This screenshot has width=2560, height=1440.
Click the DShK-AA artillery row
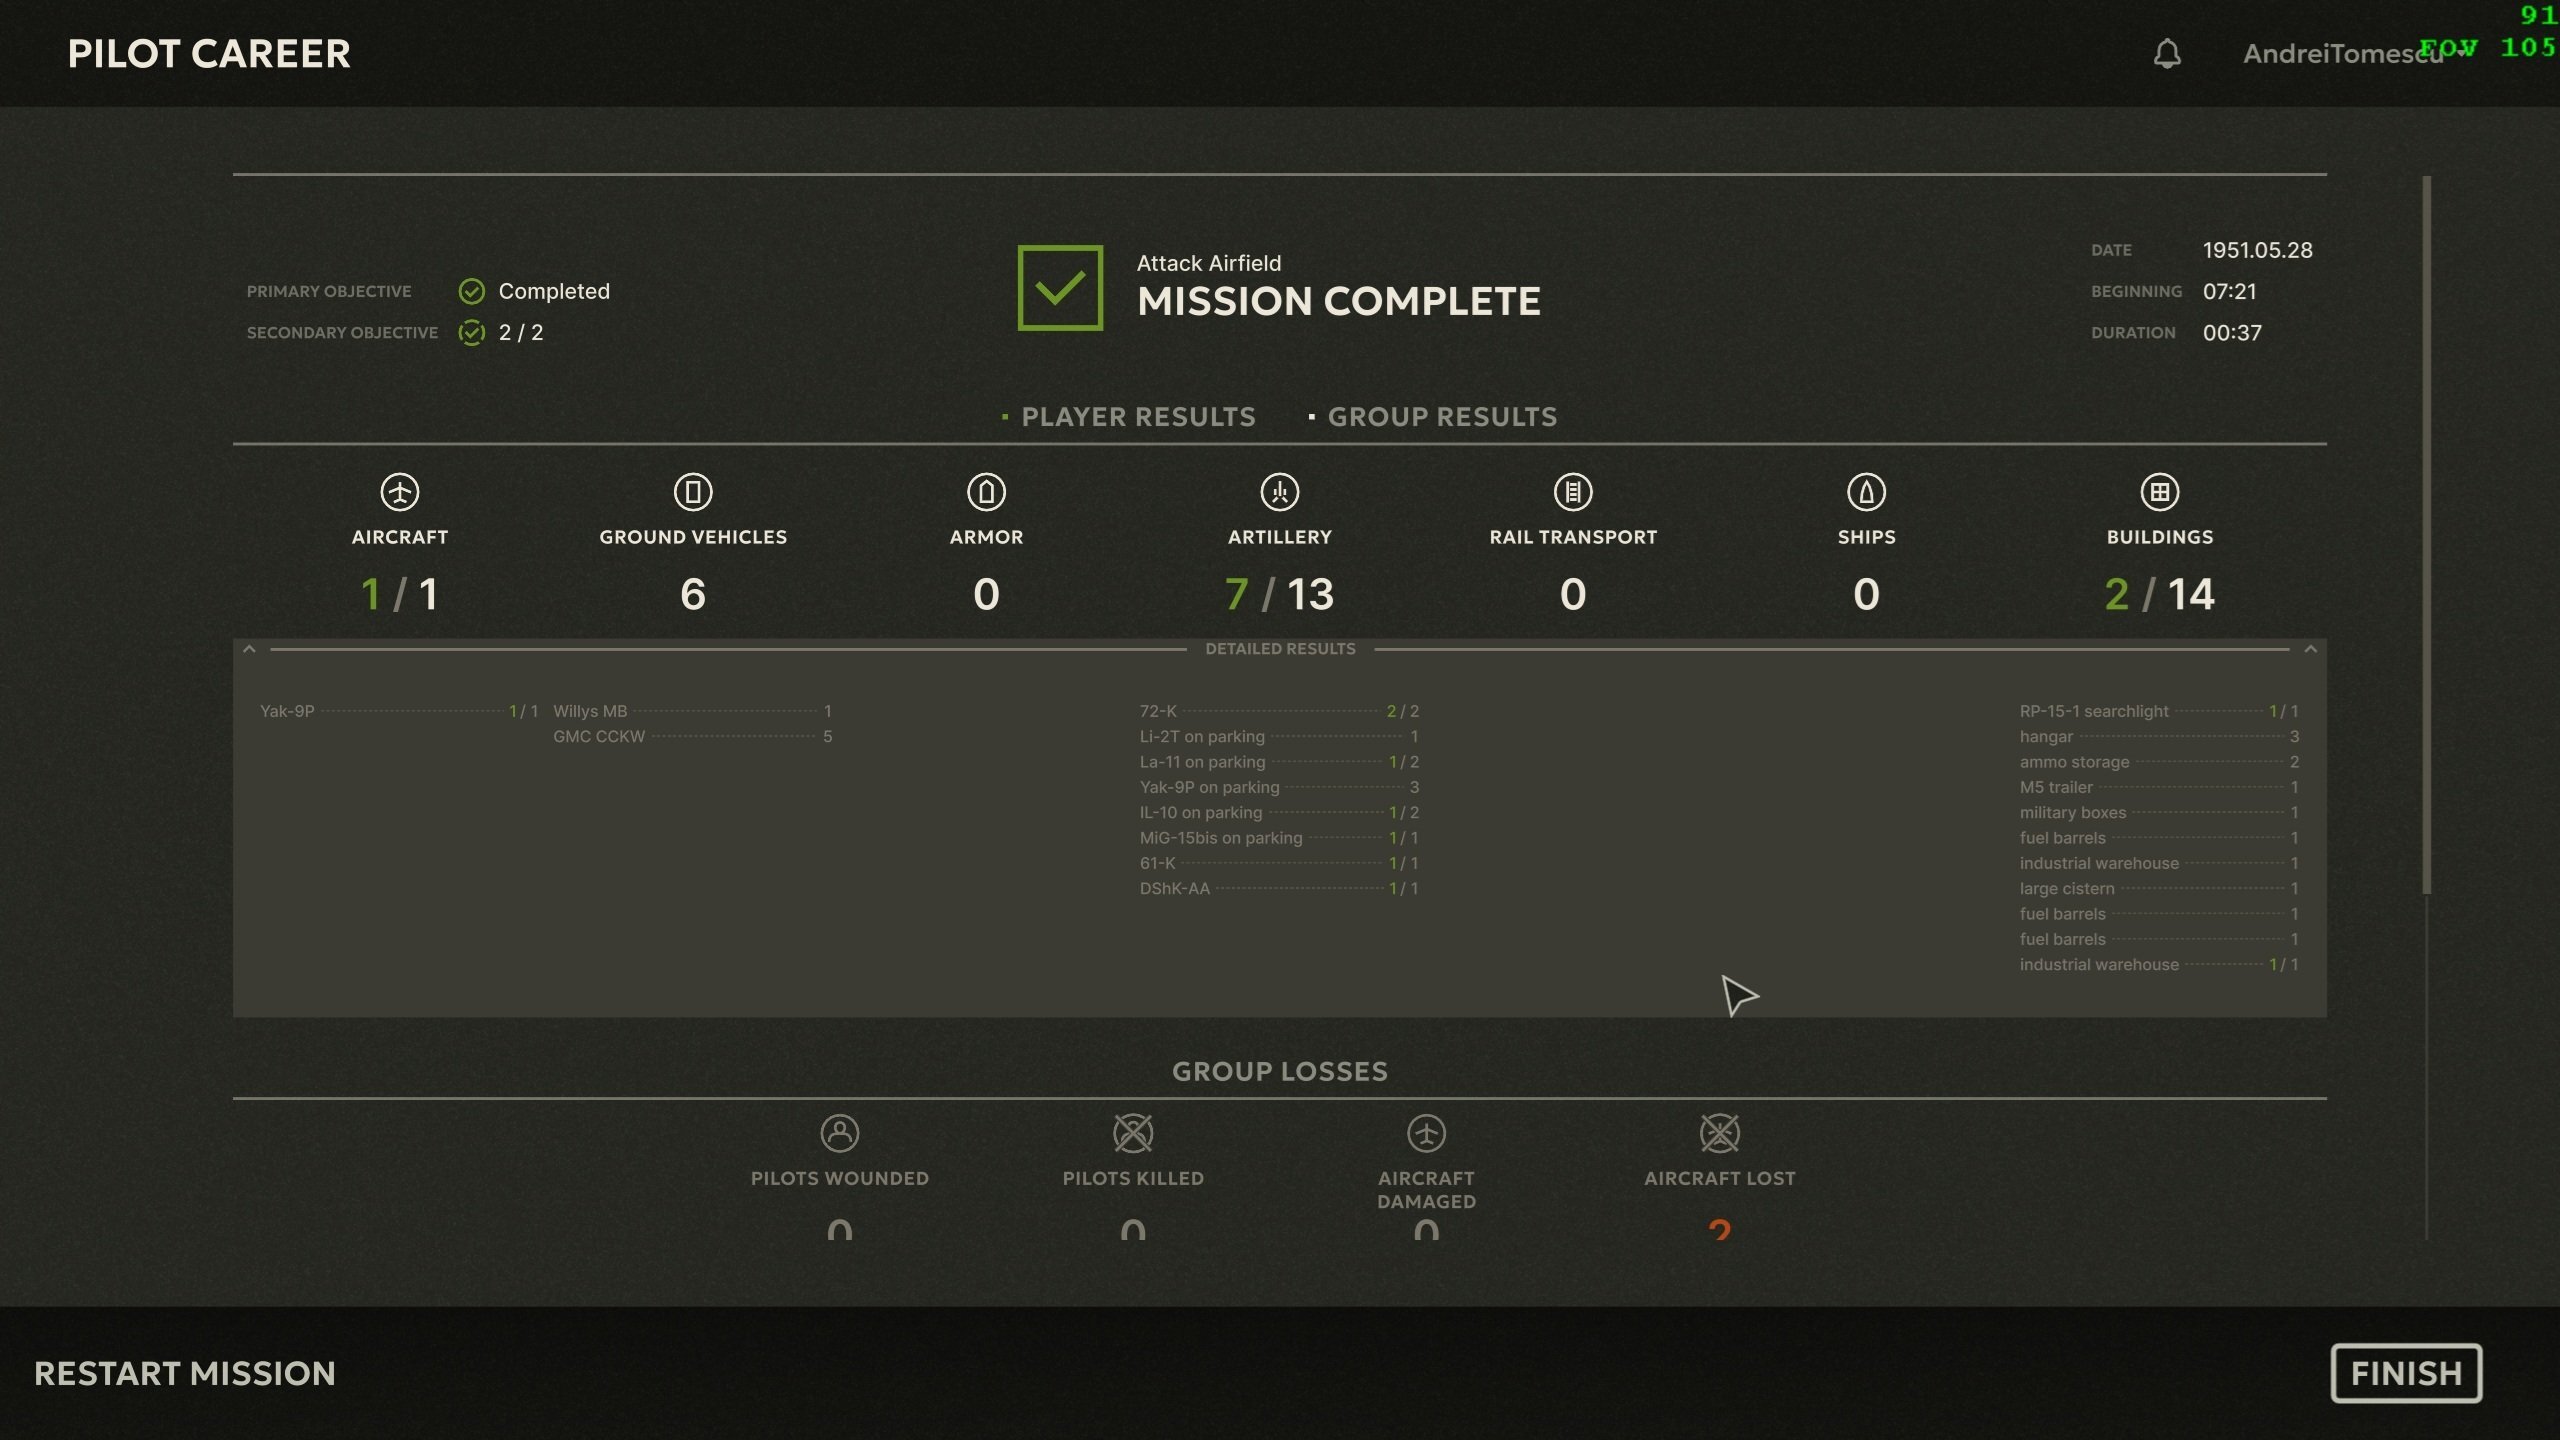[x=1279, y=888]
